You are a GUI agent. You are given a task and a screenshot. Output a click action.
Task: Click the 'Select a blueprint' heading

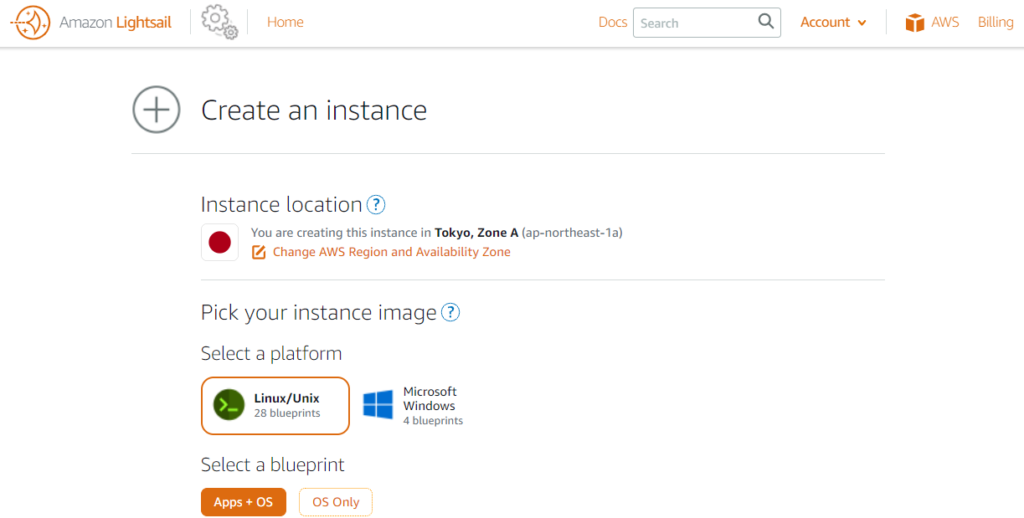(272, 465)
